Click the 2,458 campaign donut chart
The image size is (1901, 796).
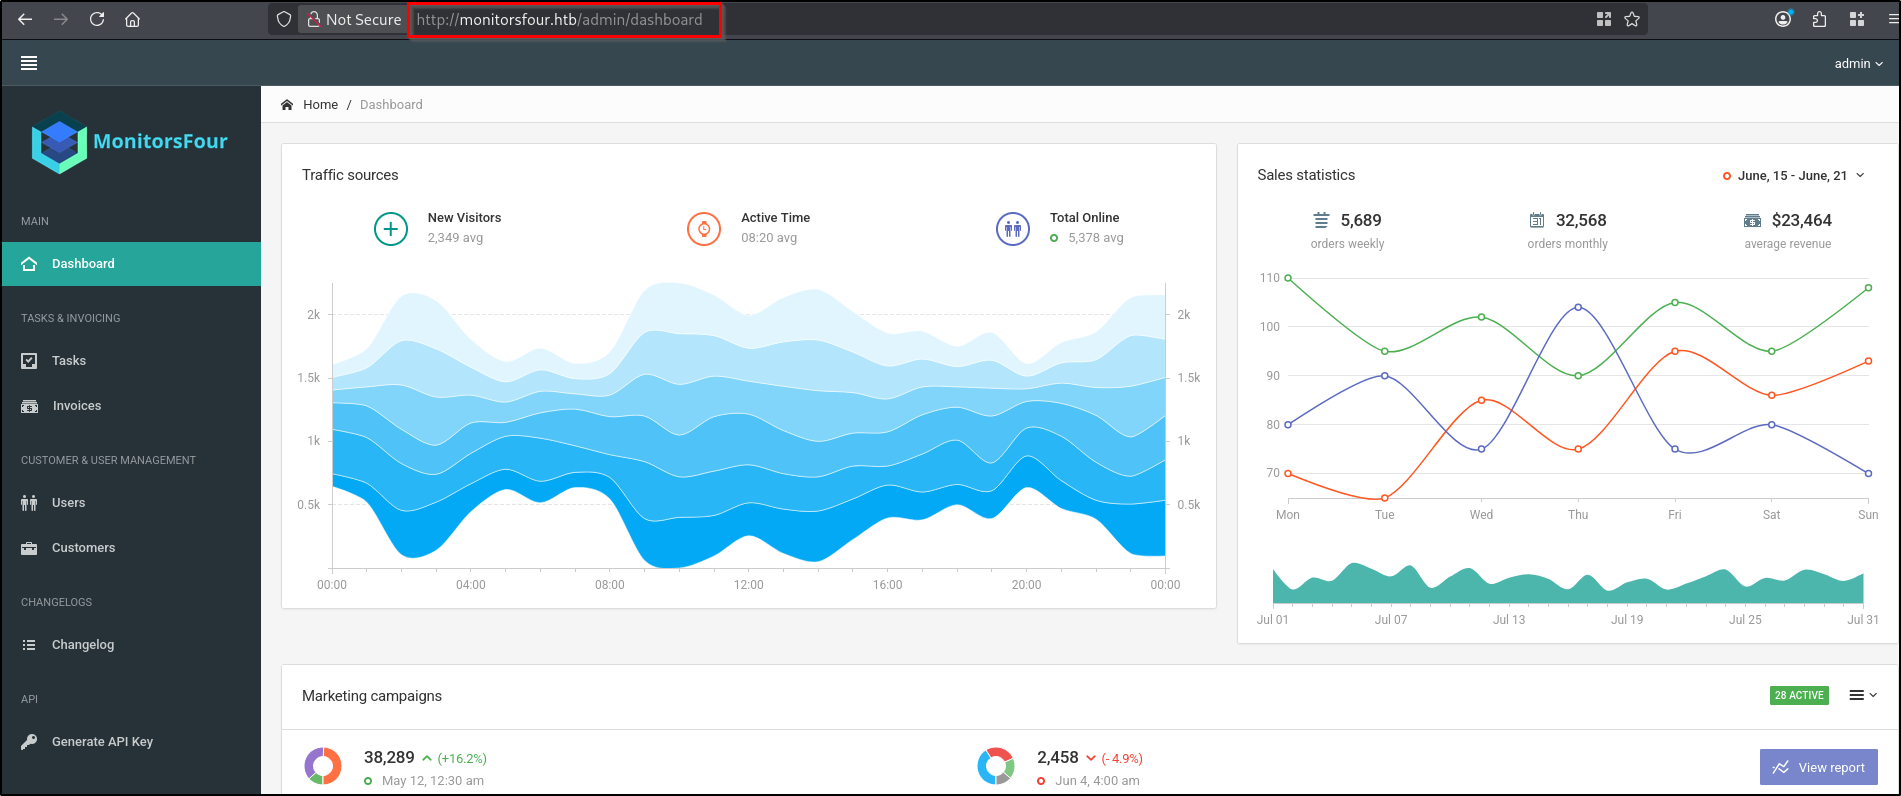996,766
